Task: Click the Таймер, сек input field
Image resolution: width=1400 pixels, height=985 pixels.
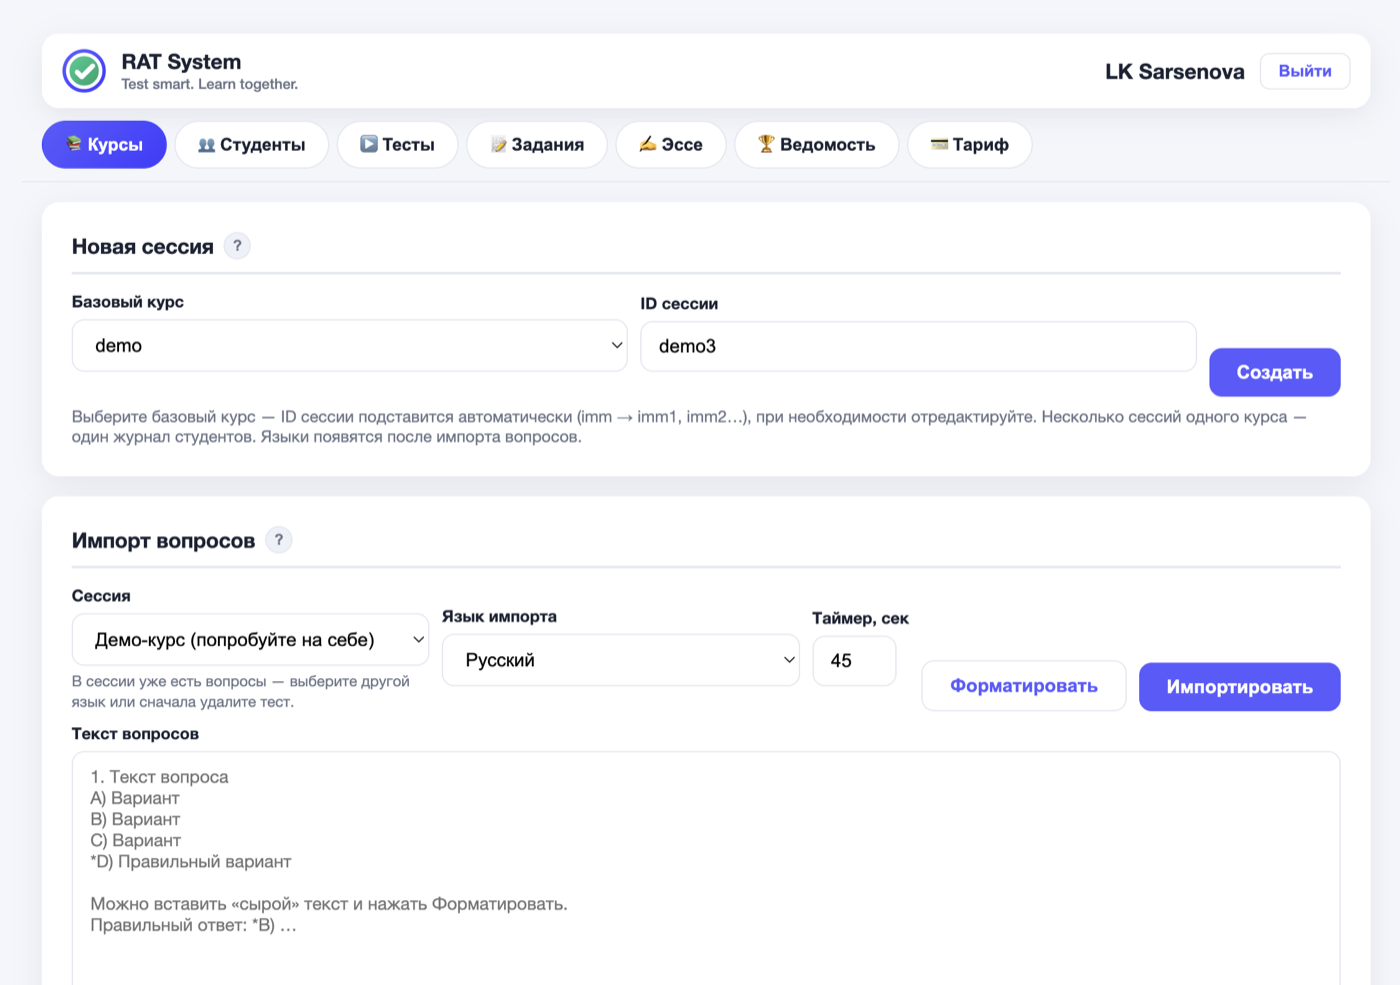Action: point(854,660)
